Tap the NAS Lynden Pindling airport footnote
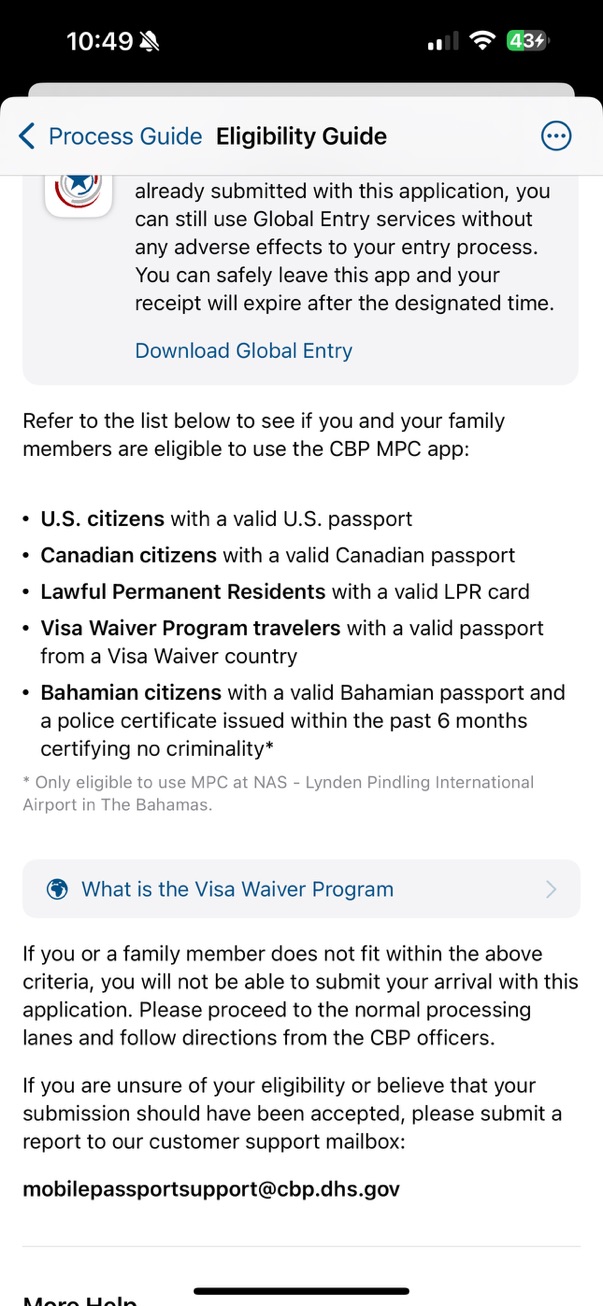The image size is (603, 1306). click(x=278, y=793)
